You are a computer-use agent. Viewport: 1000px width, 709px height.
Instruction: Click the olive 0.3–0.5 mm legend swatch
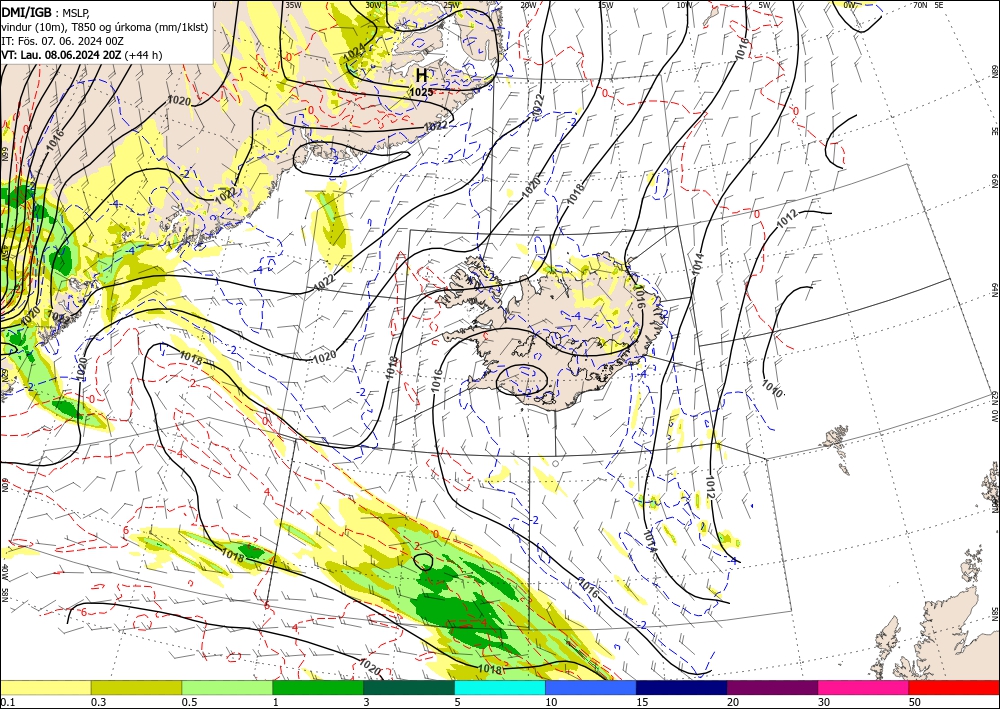coord(136,687)
